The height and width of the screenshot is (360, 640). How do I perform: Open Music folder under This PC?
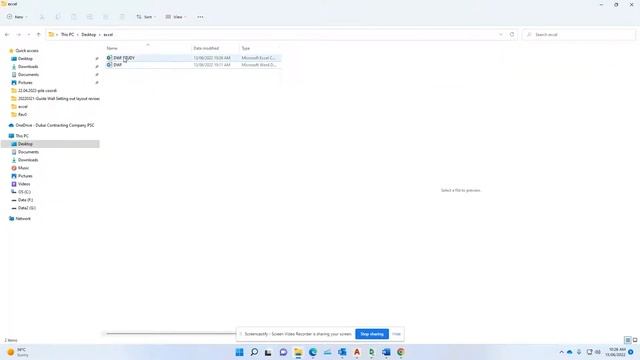(x=23, y=168)
